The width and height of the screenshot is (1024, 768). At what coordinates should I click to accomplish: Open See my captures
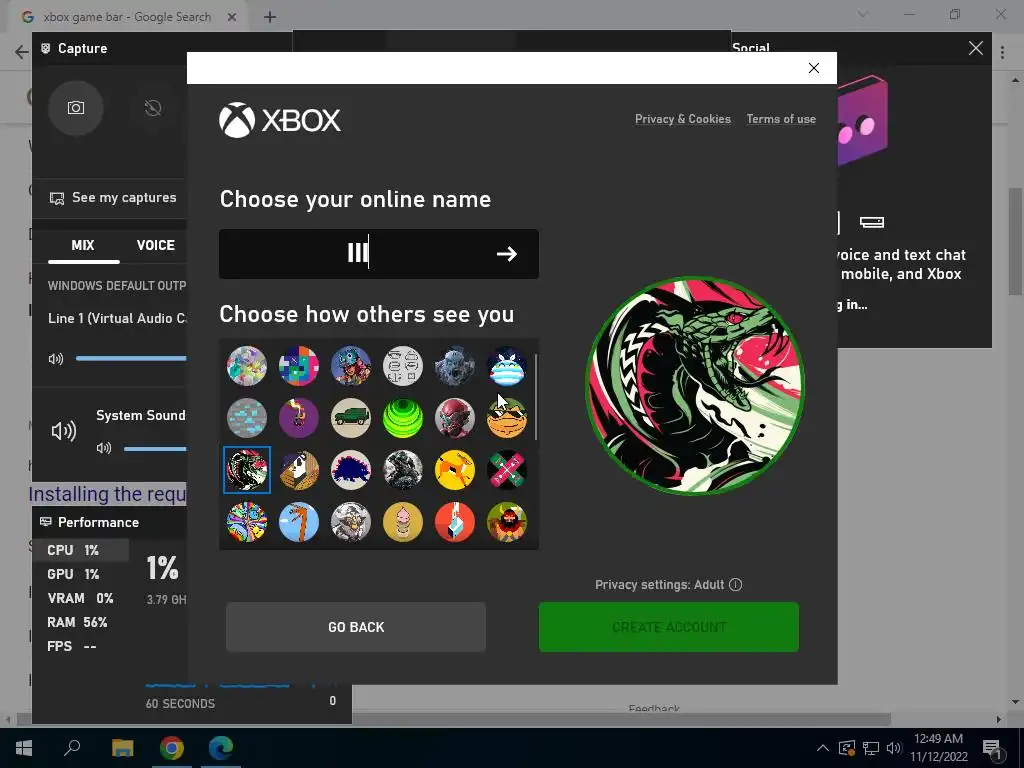pyautogui.click(x=113, y=197)
